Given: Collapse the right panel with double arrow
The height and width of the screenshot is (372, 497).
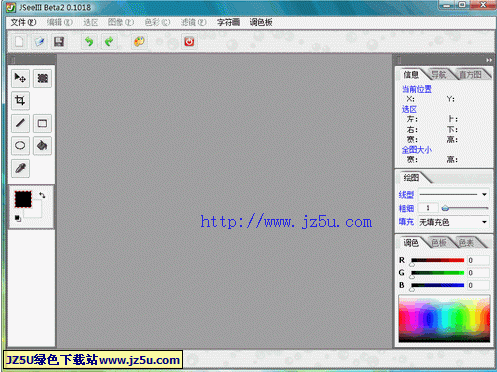Looking at the screenshot, I should tap(489, 60).
